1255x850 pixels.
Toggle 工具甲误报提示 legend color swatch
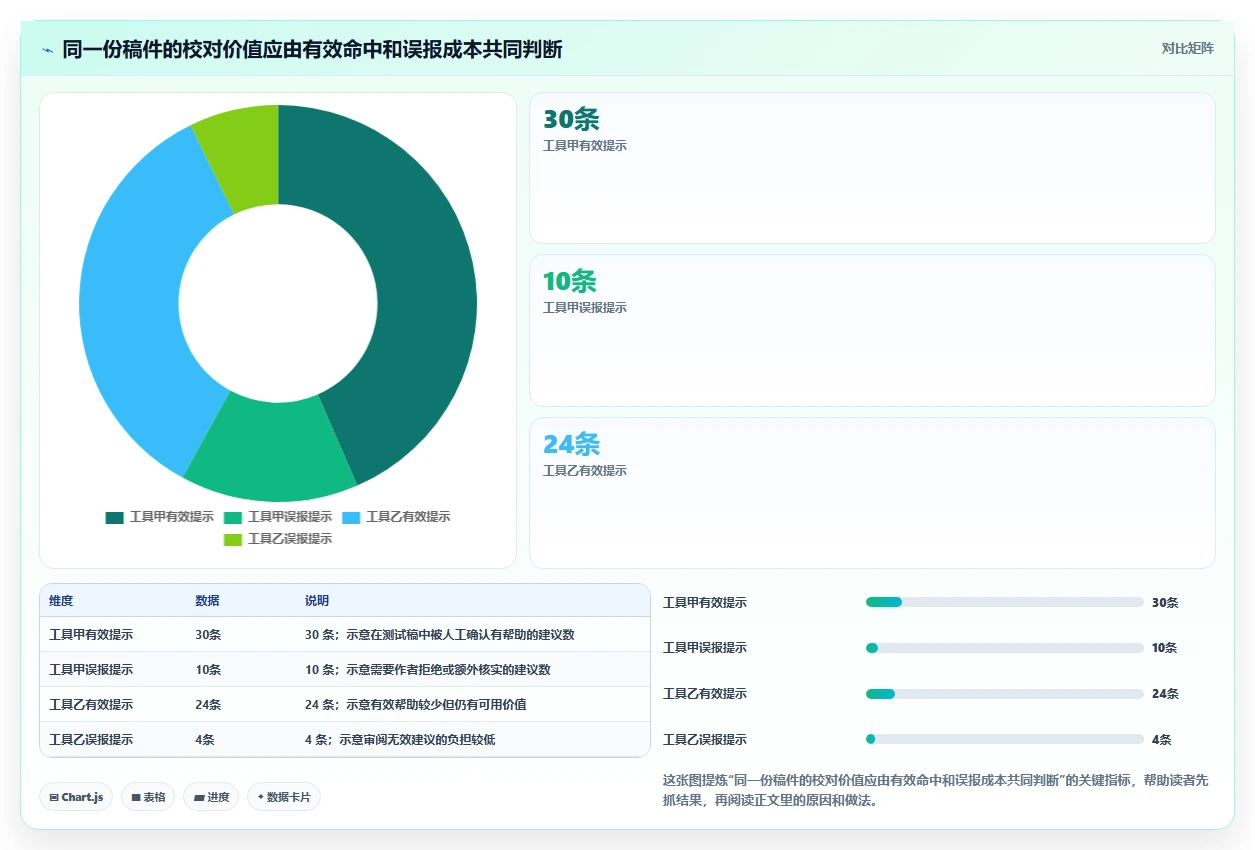(233, 517)
